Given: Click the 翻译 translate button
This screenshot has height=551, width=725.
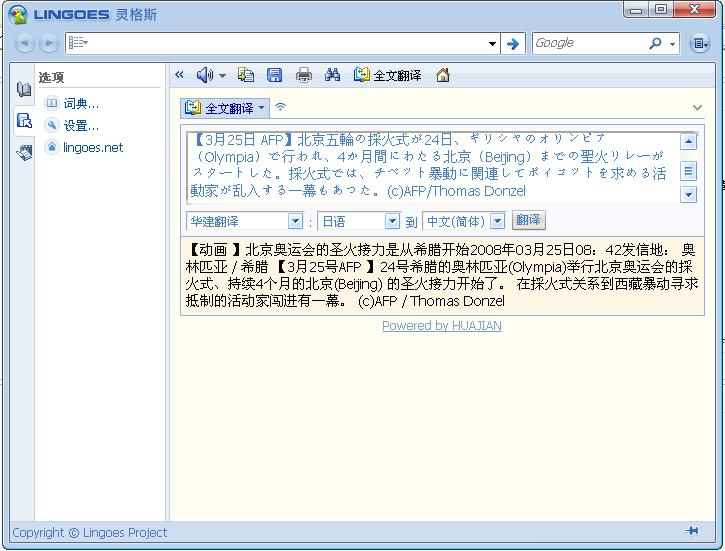Looking at the screenshot, I should [x=528, y=220].
